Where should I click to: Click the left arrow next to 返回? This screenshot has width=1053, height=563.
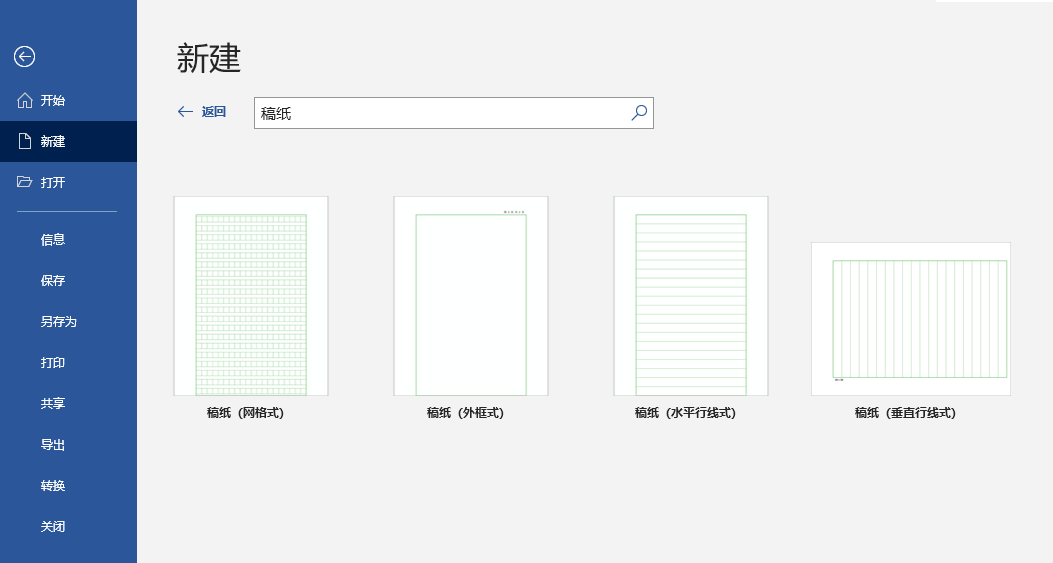coord(185,112)
